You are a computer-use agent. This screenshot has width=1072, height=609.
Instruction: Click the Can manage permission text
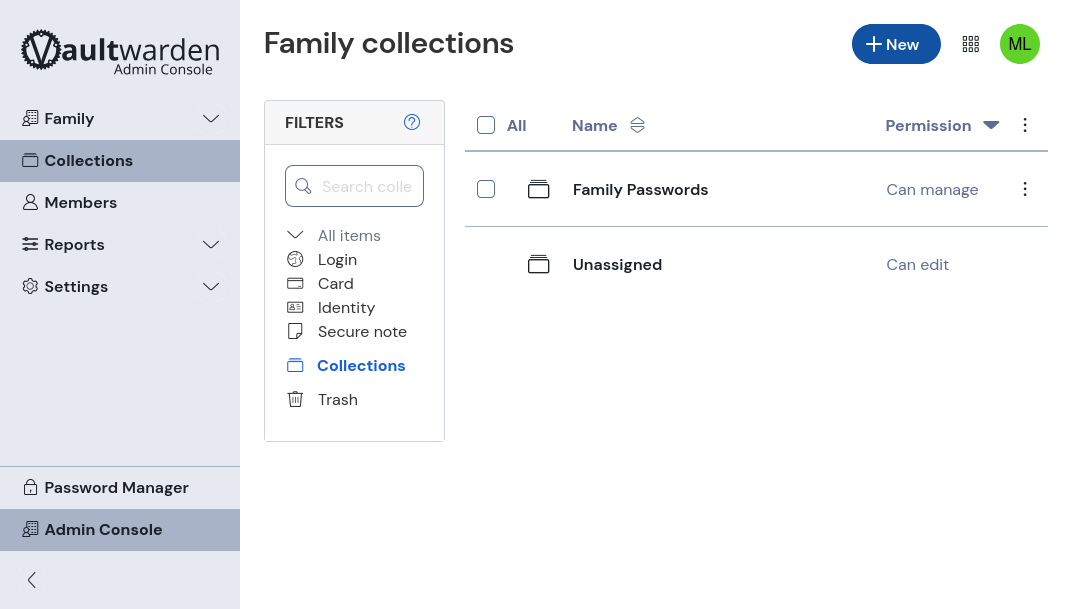pyautogui.click(x=932, y=190)
